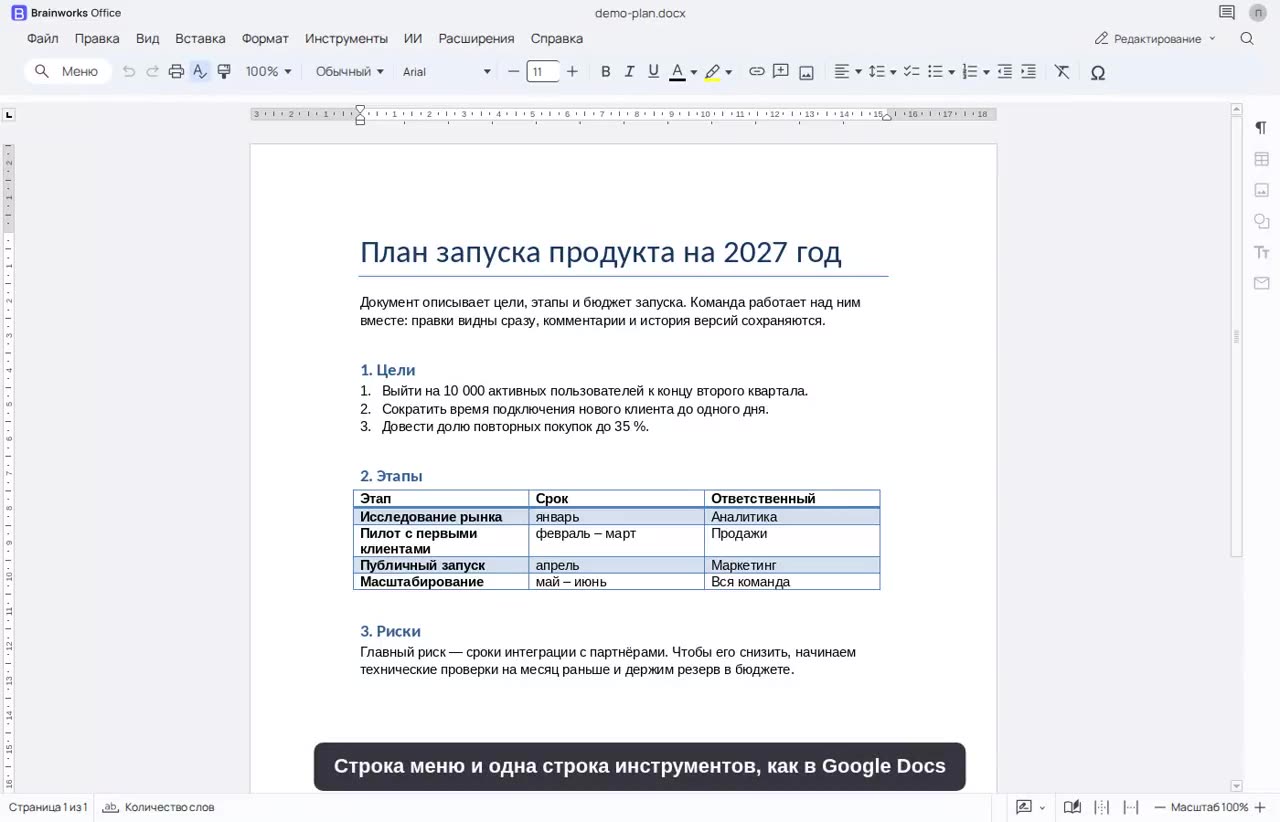Open the table panel icon in sidebar
Screen dimensions: 1280x822
(1261, 159)
